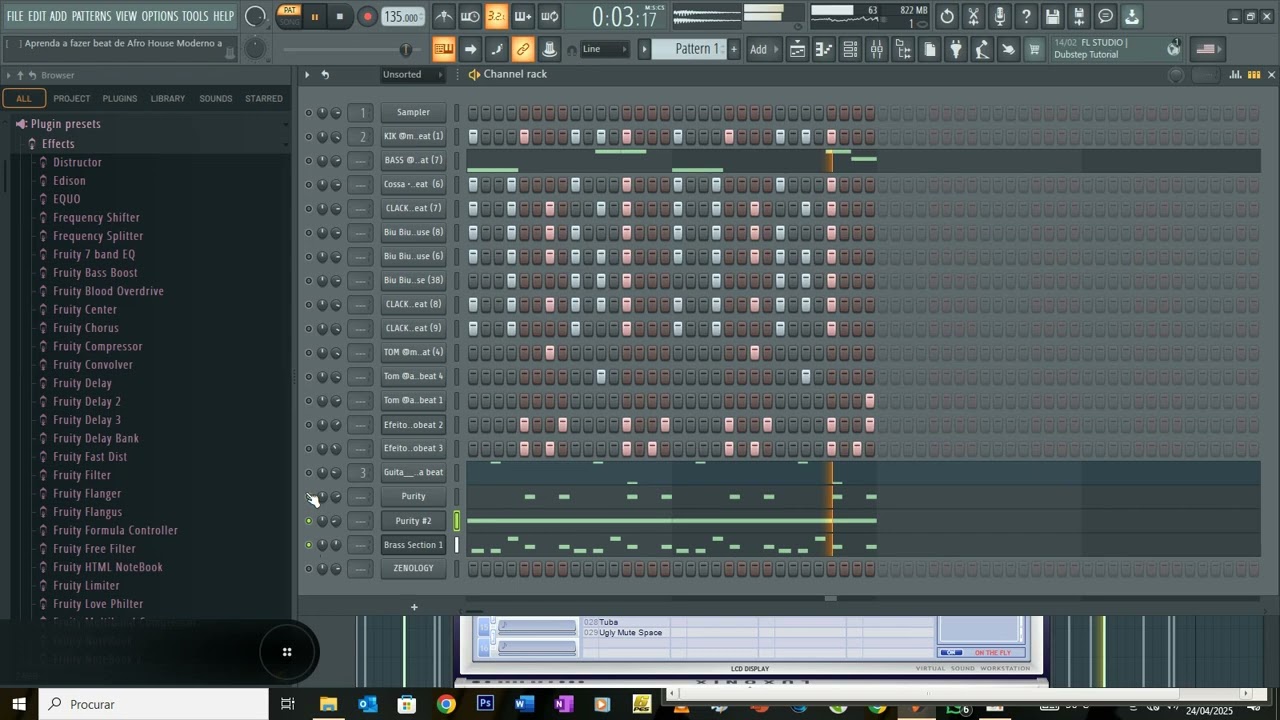Screen dimensions: 1280x720
Task: Toggle the link (multilink controllers) icon
Action: tap(522, 49)
